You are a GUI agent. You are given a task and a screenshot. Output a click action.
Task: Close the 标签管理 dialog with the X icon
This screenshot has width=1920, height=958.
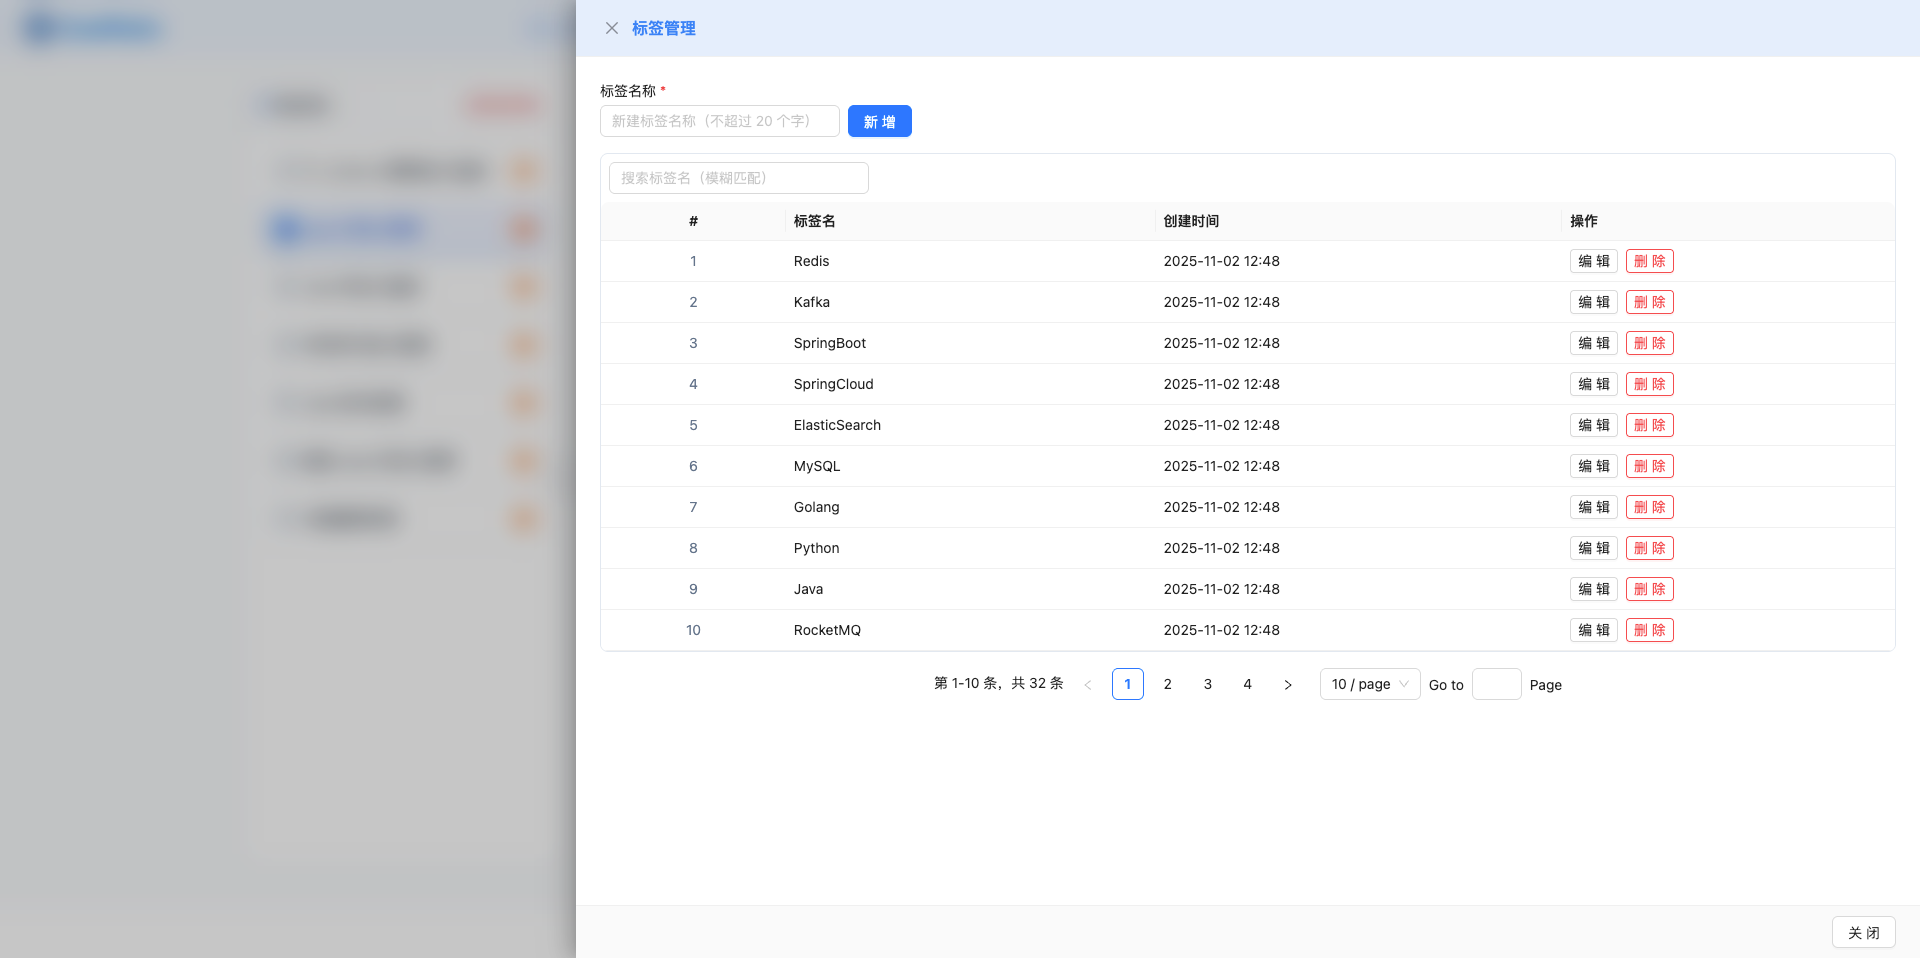coord(612,28)
